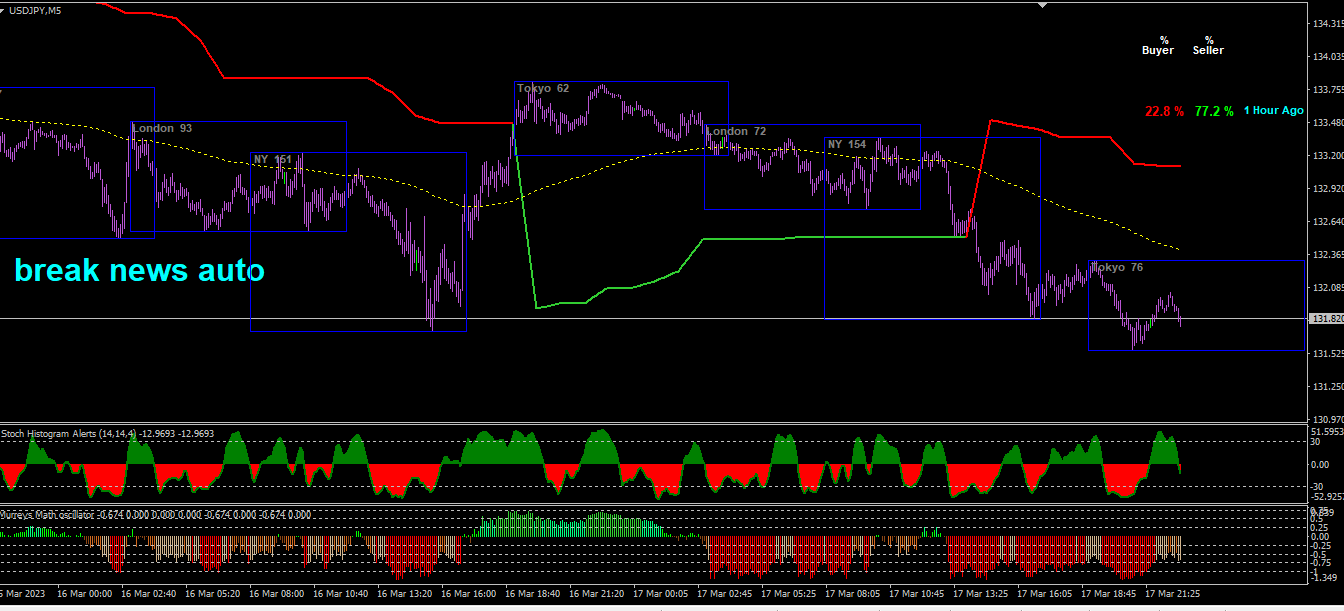The height and width of the screenshot is (611, 1344).
Task: Click the 134.310 level on price scale
Action: tap(1326, 24)
